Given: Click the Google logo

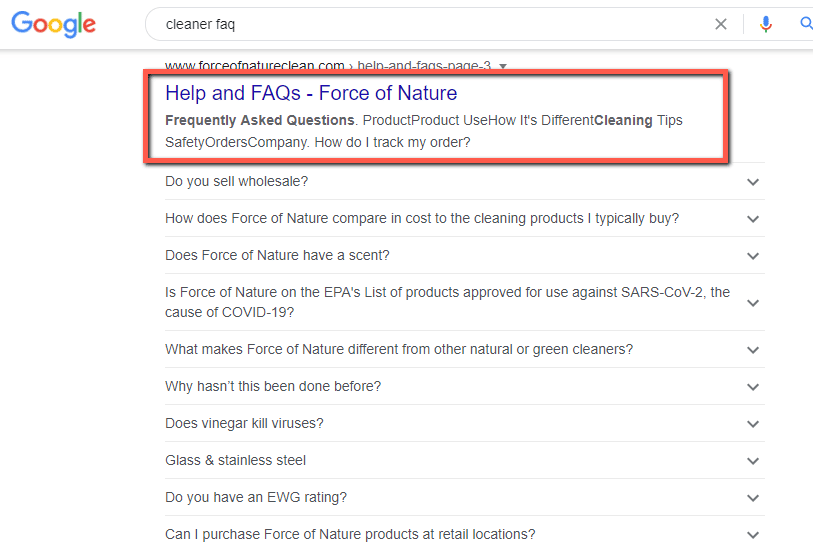Looking at the screenshot, I should point(53,24).
